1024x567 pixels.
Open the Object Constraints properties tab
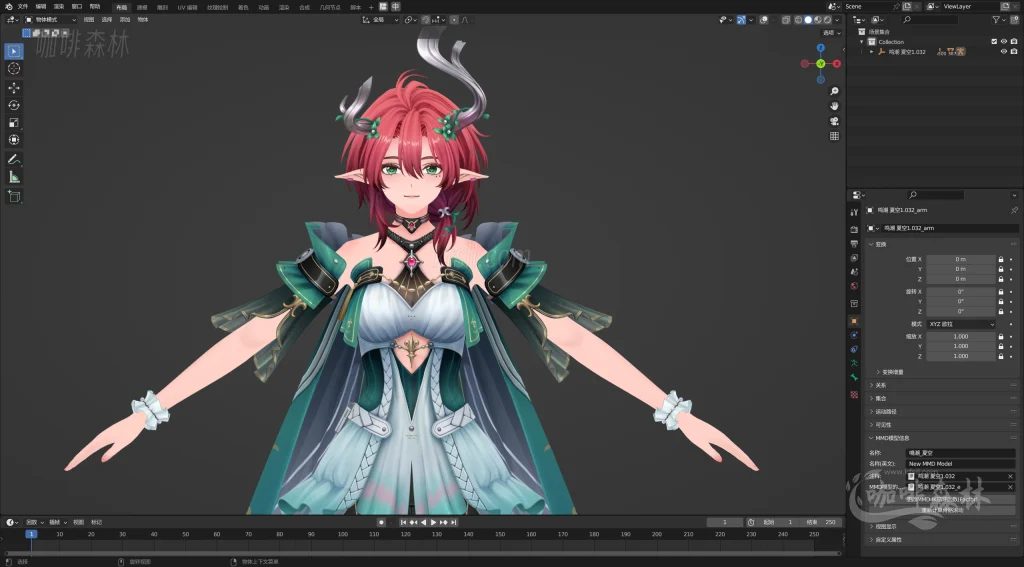854,349
